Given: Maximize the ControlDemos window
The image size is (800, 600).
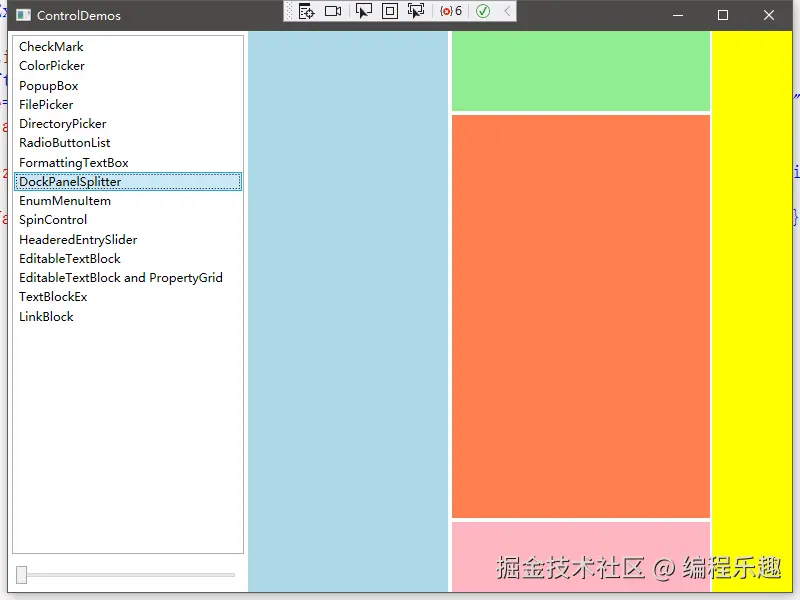Looking at the screenshot, I should click(x=722, y=15).
